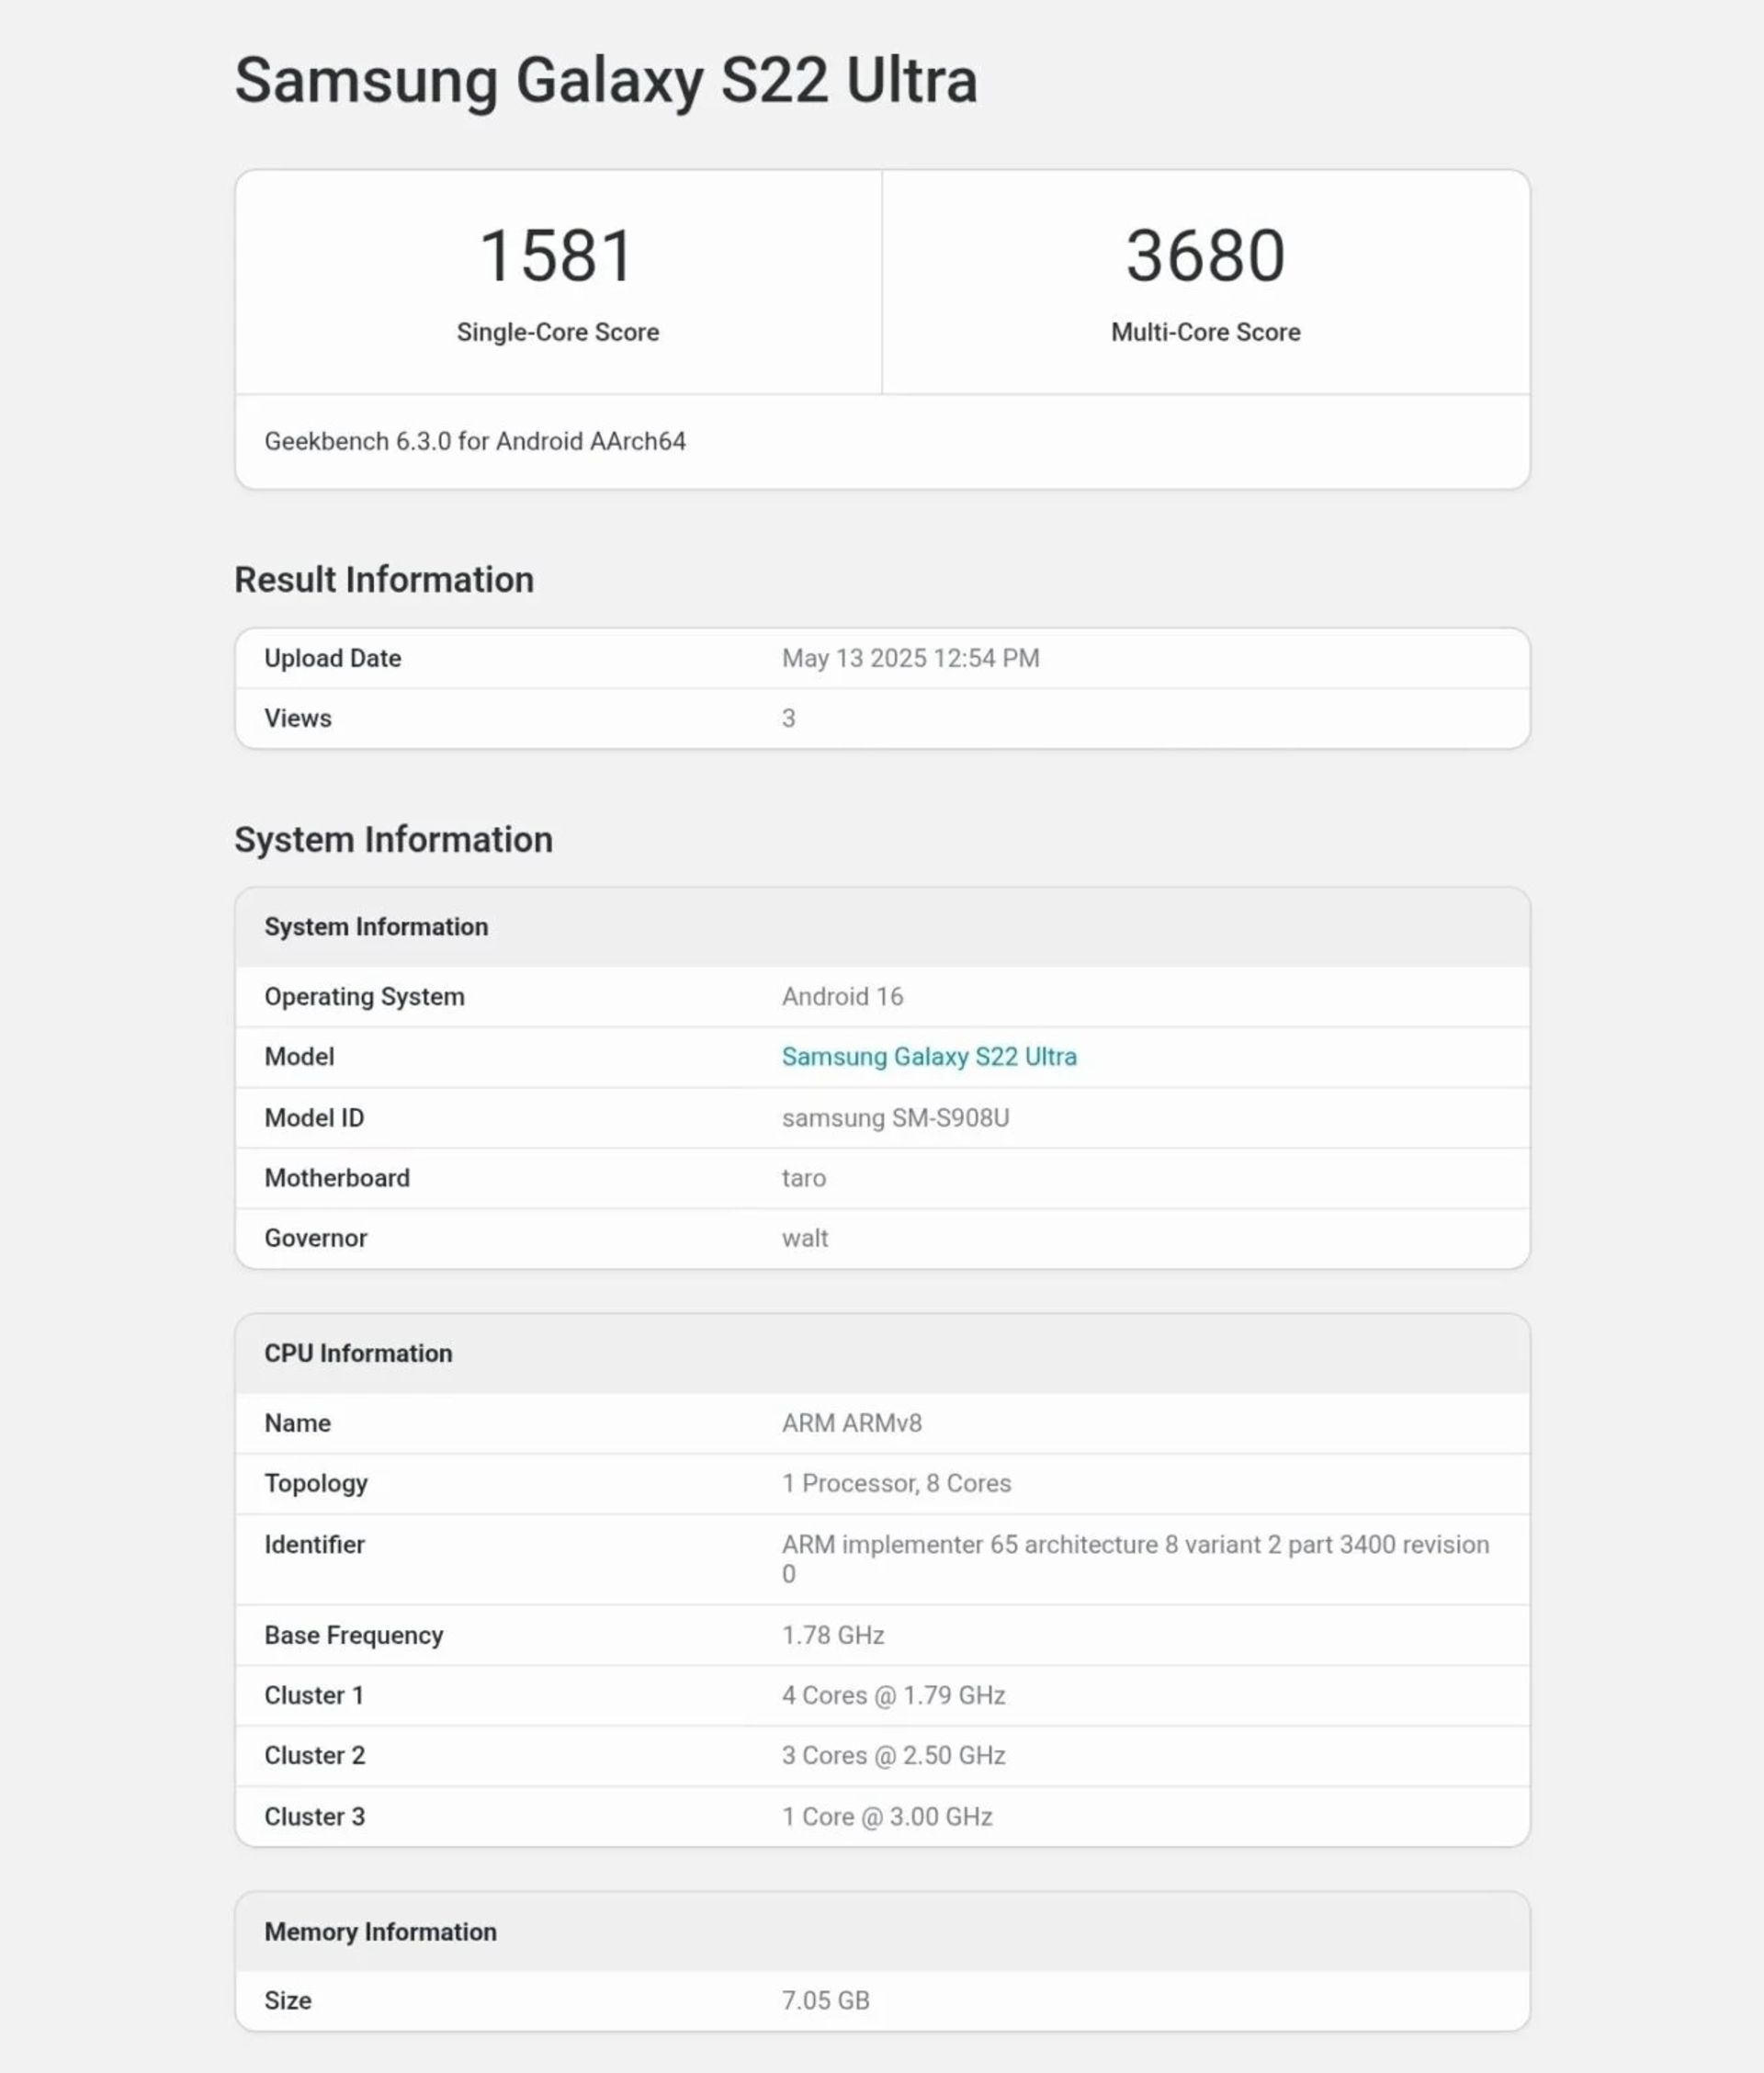Click the CPU Information panel header
The image size is (1764, 2073).
[358, 1352]
